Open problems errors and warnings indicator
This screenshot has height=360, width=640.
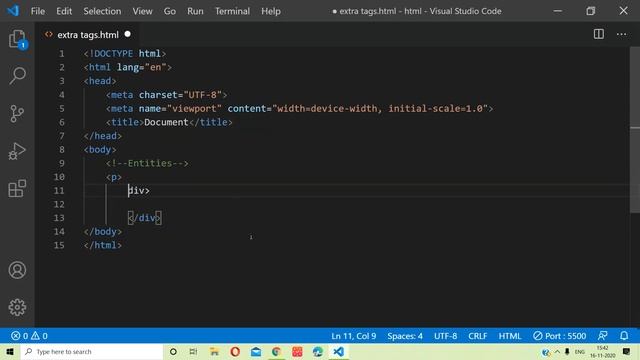pos(29,336)
